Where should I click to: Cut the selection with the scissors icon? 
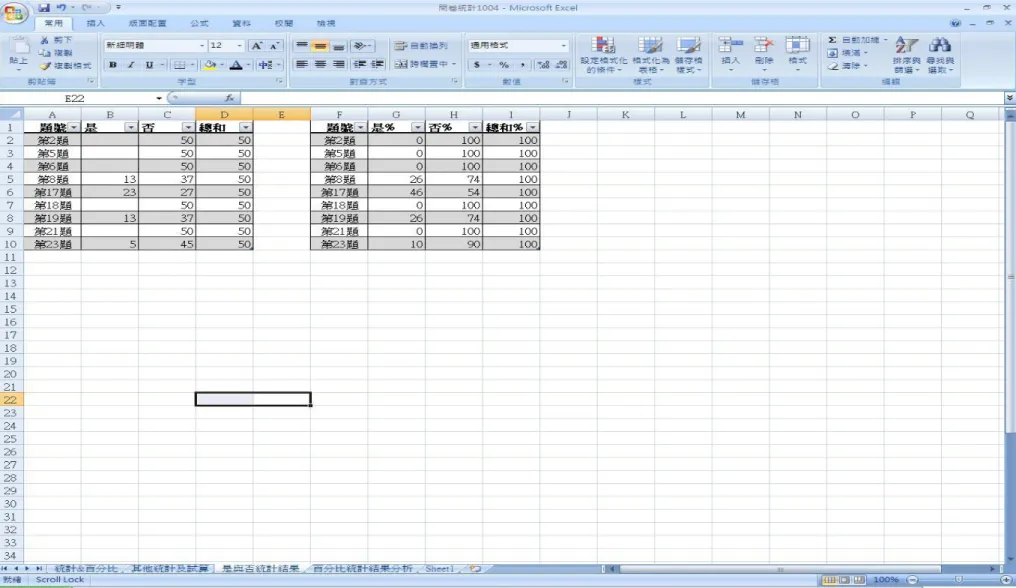[x=45, y=40]
